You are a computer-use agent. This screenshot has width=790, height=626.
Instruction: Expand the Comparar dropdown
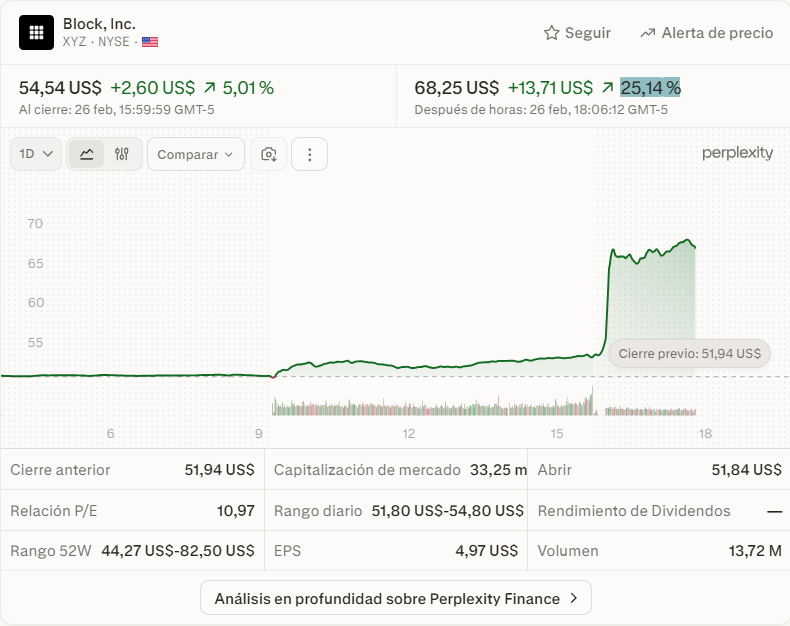[x=195, y=154]
